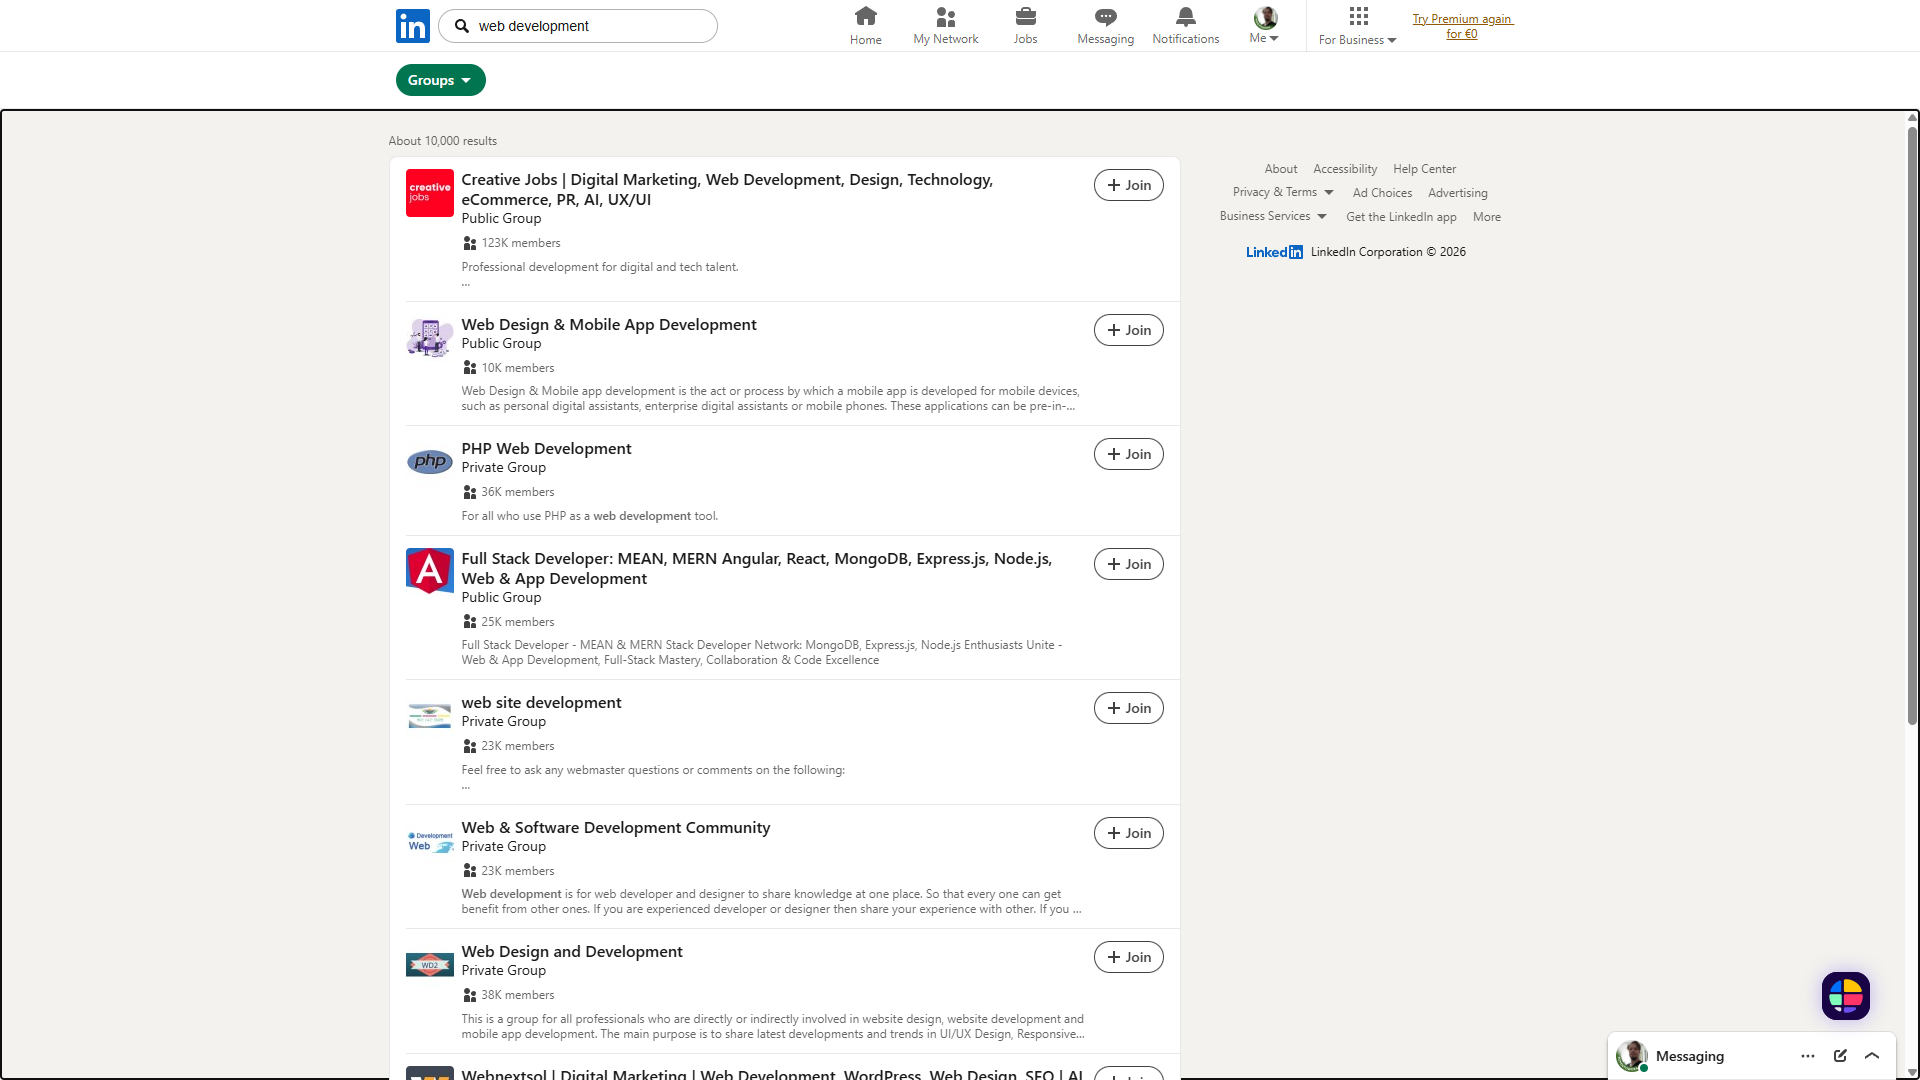Go to Jobs in navigation bar
Image resolution: width=1920 pixels, height=1080 pixels.
[1026, 26]
